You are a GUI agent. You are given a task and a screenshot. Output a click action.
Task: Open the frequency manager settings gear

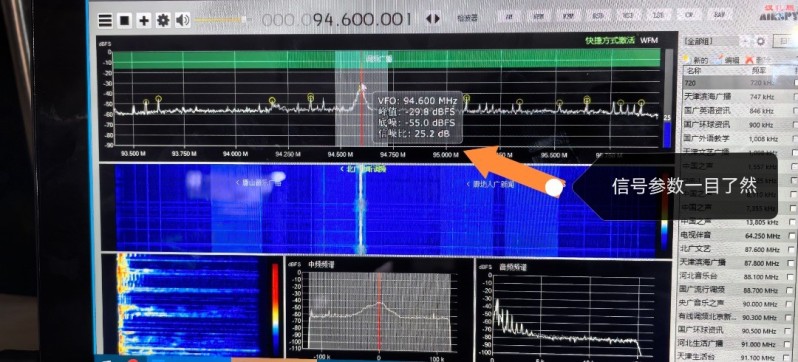point(761,41)
